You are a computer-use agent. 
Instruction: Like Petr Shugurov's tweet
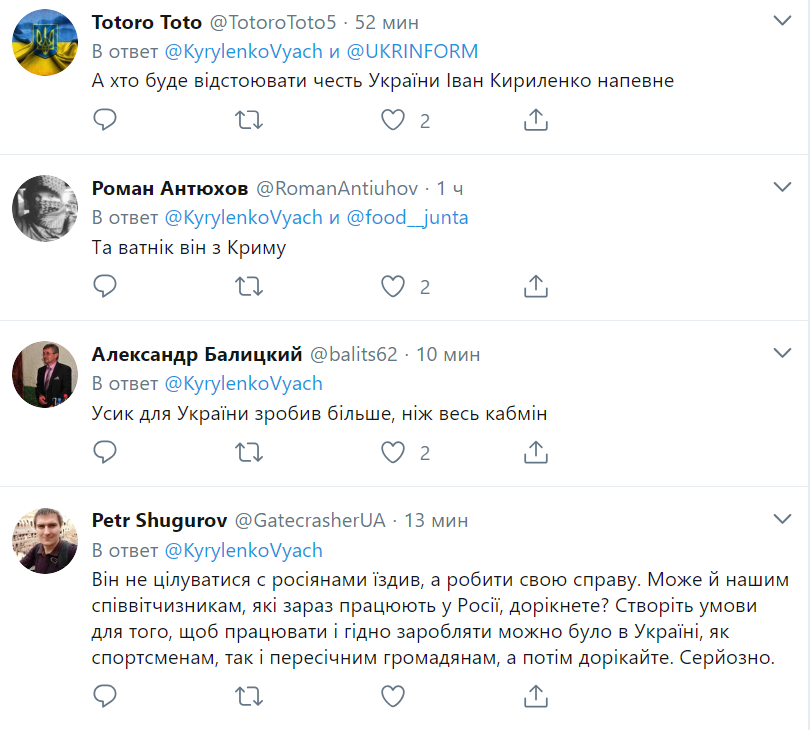tap(394, 695)
